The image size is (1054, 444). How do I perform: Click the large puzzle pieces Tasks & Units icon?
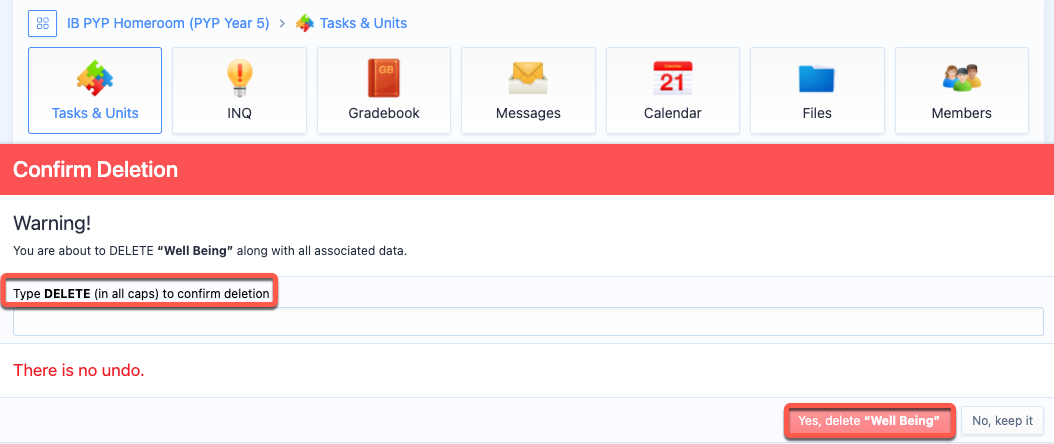click(x=95, y=79)
